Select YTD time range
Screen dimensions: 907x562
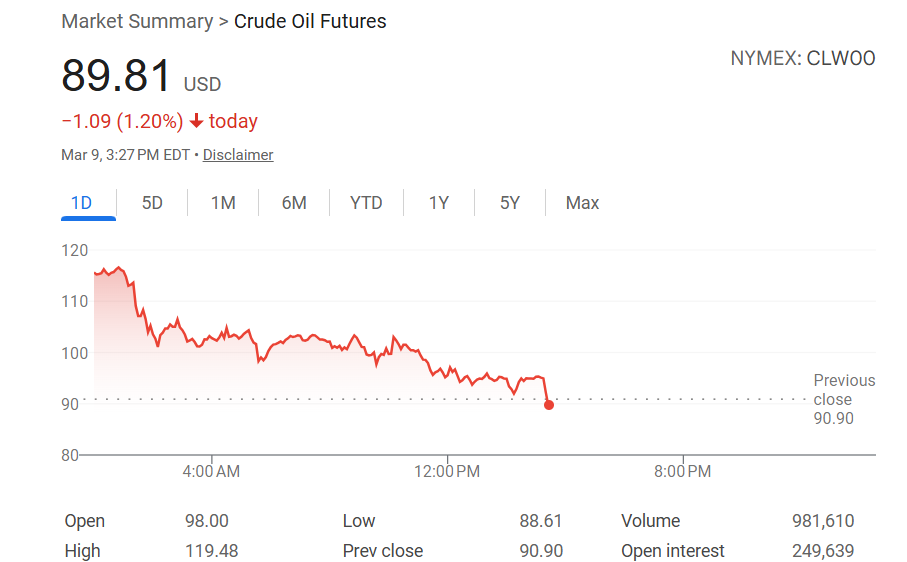click(x=366, y=203)
